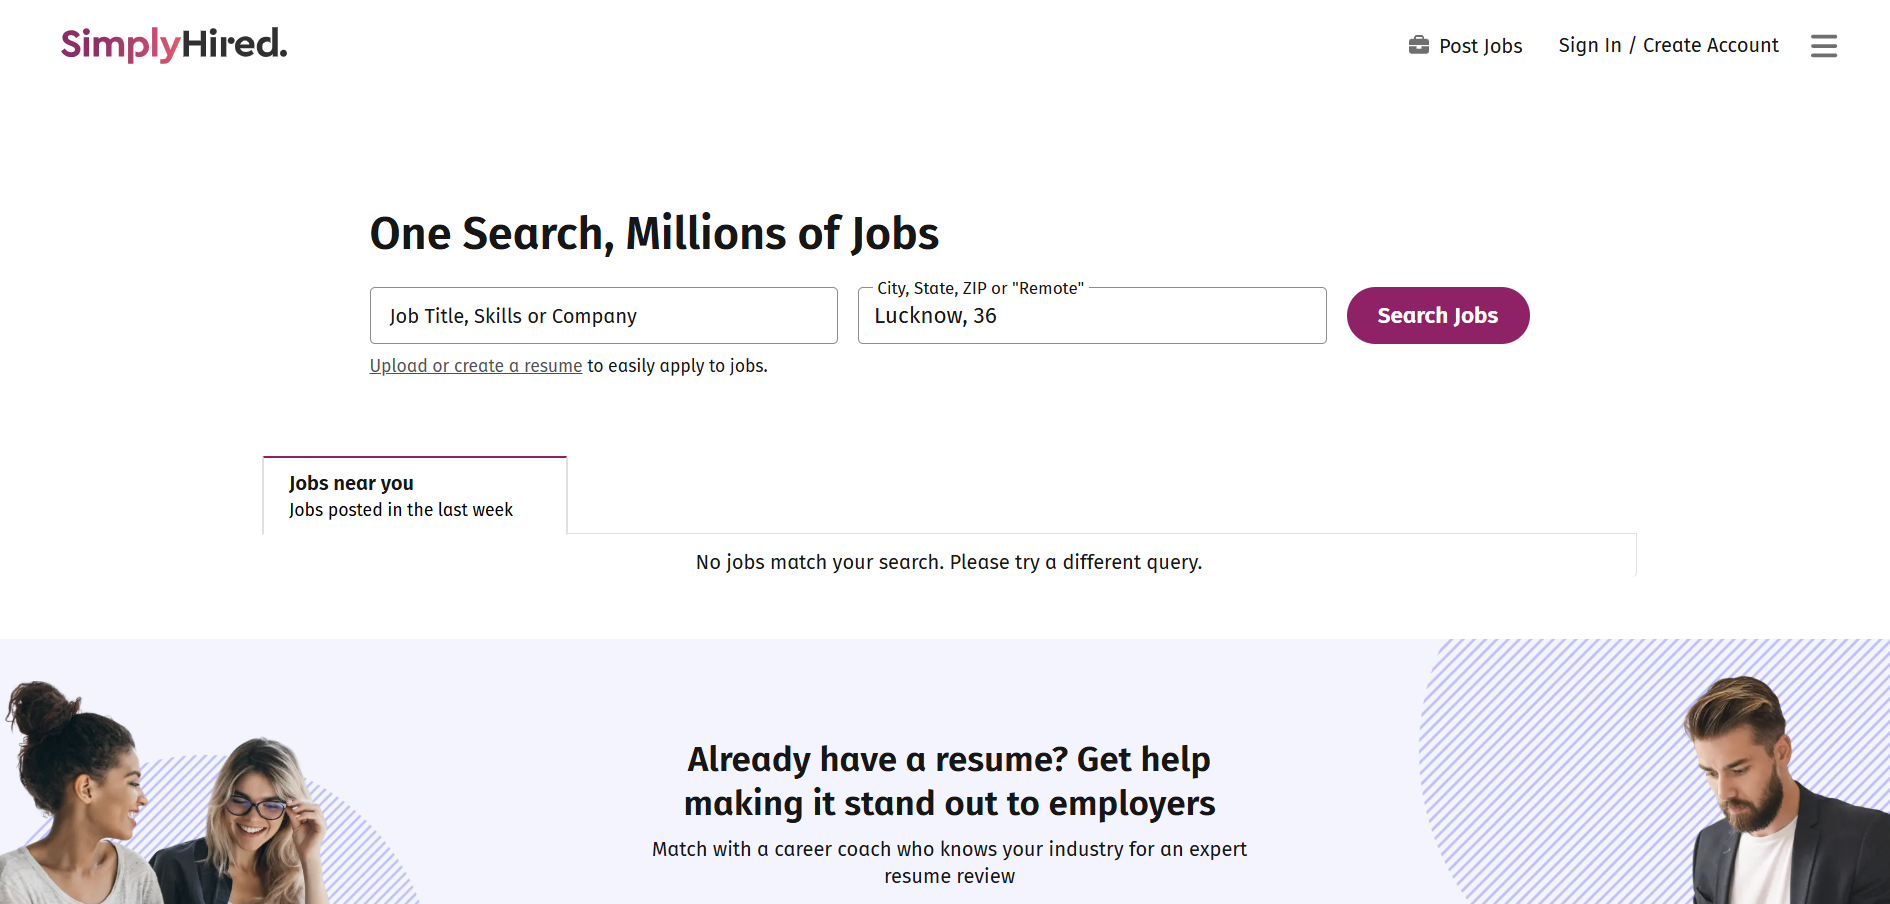Click the 'No jobs match your search' message
Image resolution: width=1890 pixels, height=904 pixels.
pyautogui.click(x=948, y=562)
